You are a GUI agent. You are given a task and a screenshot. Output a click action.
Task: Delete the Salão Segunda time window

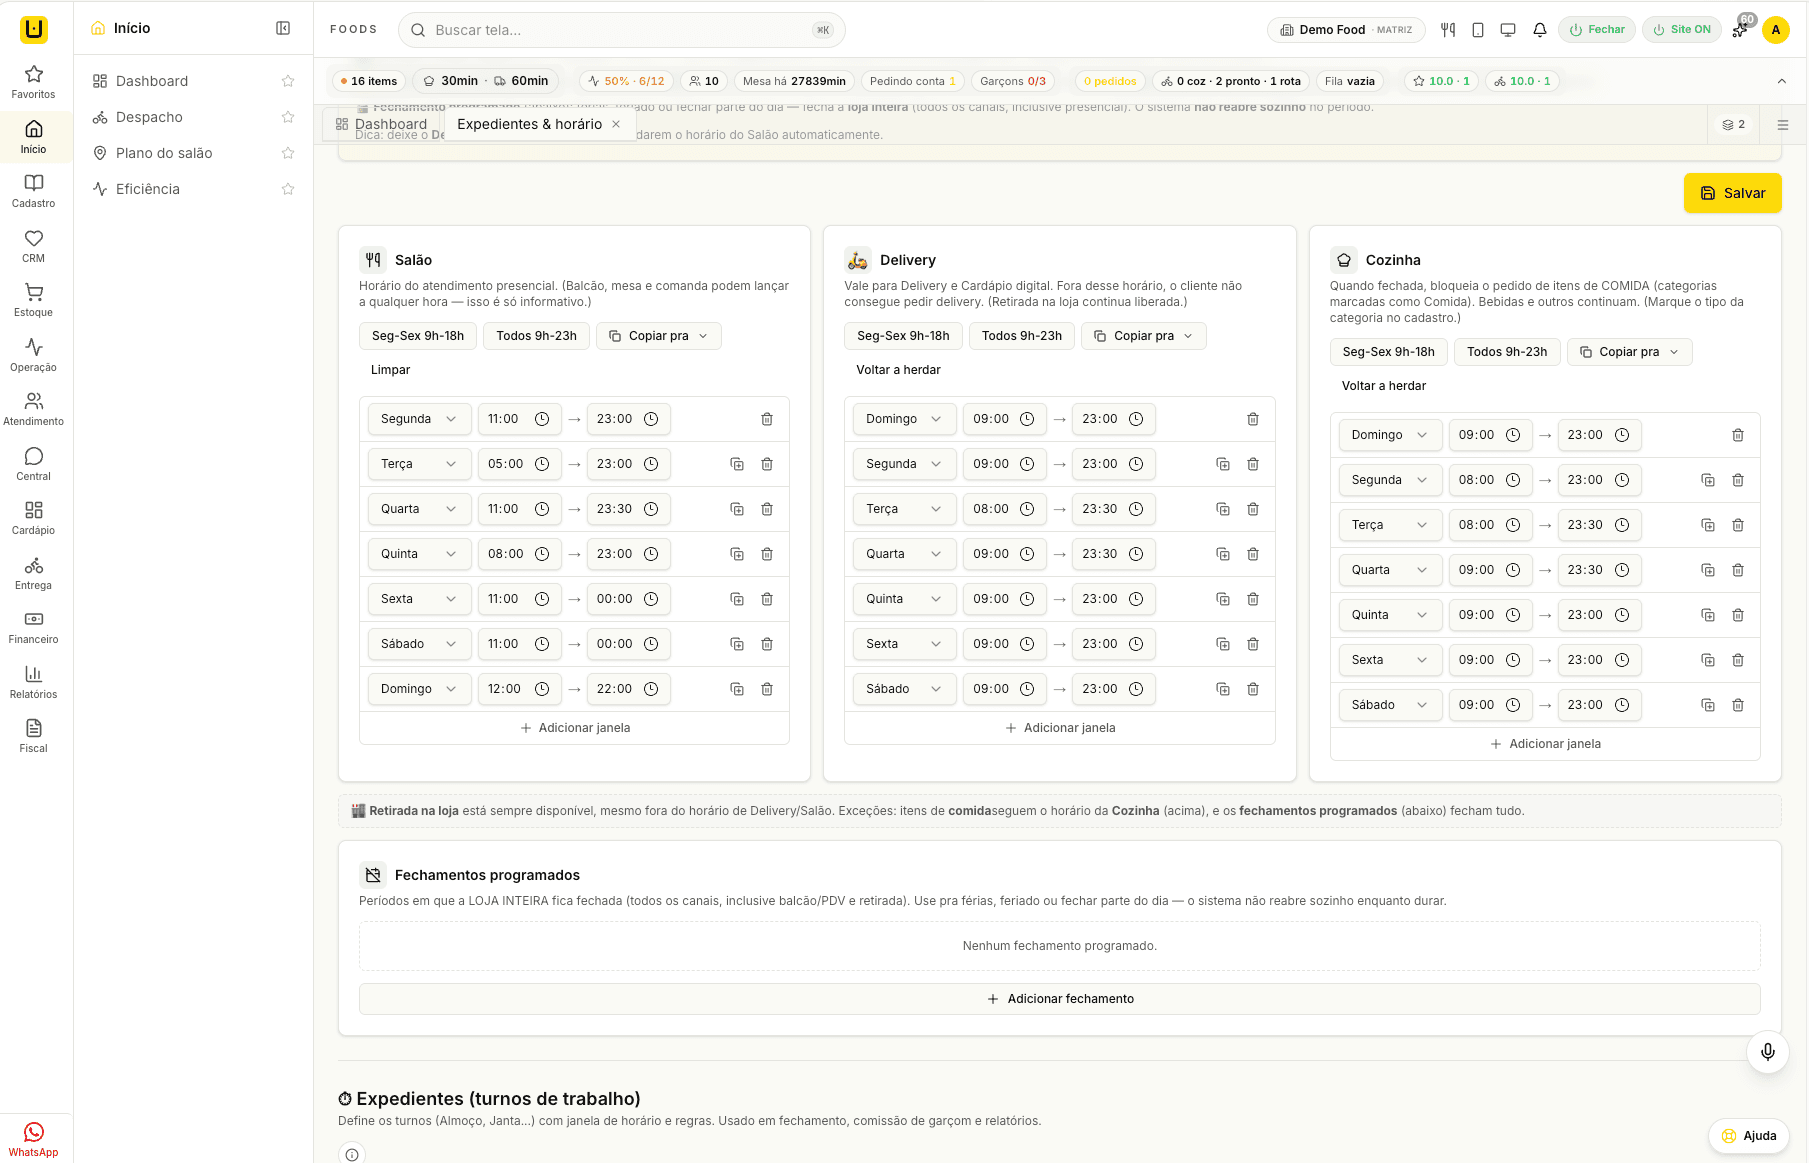coord(767,419)
